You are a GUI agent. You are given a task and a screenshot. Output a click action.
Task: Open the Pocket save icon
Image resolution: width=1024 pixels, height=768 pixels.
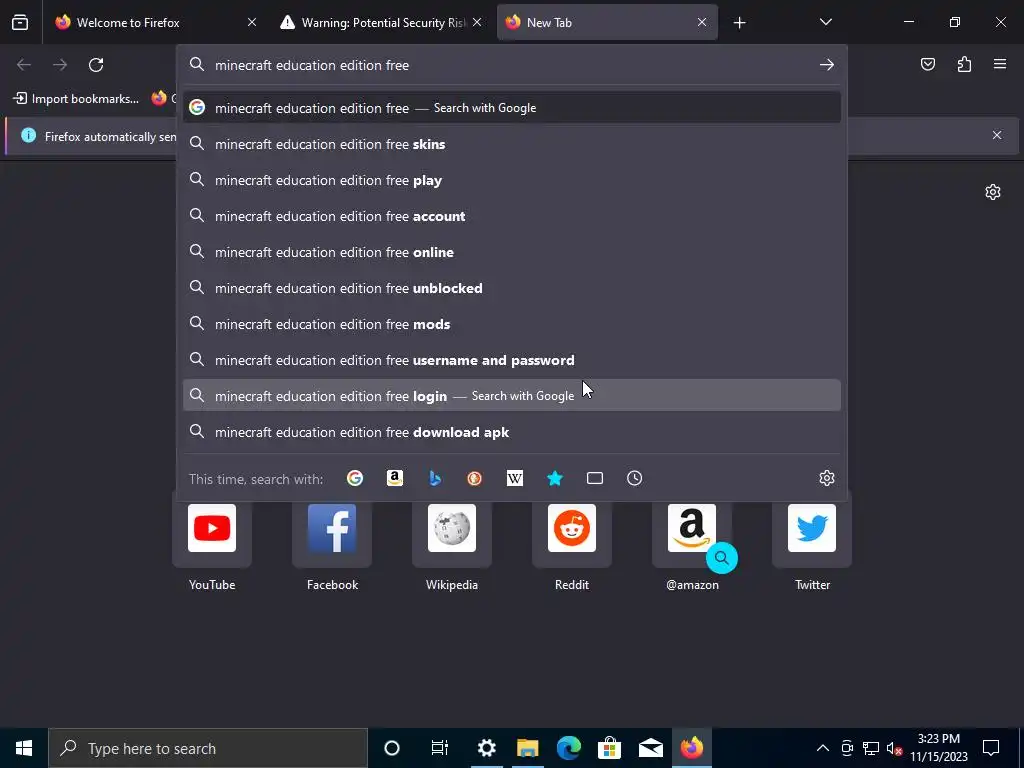(x=928, y=64)
